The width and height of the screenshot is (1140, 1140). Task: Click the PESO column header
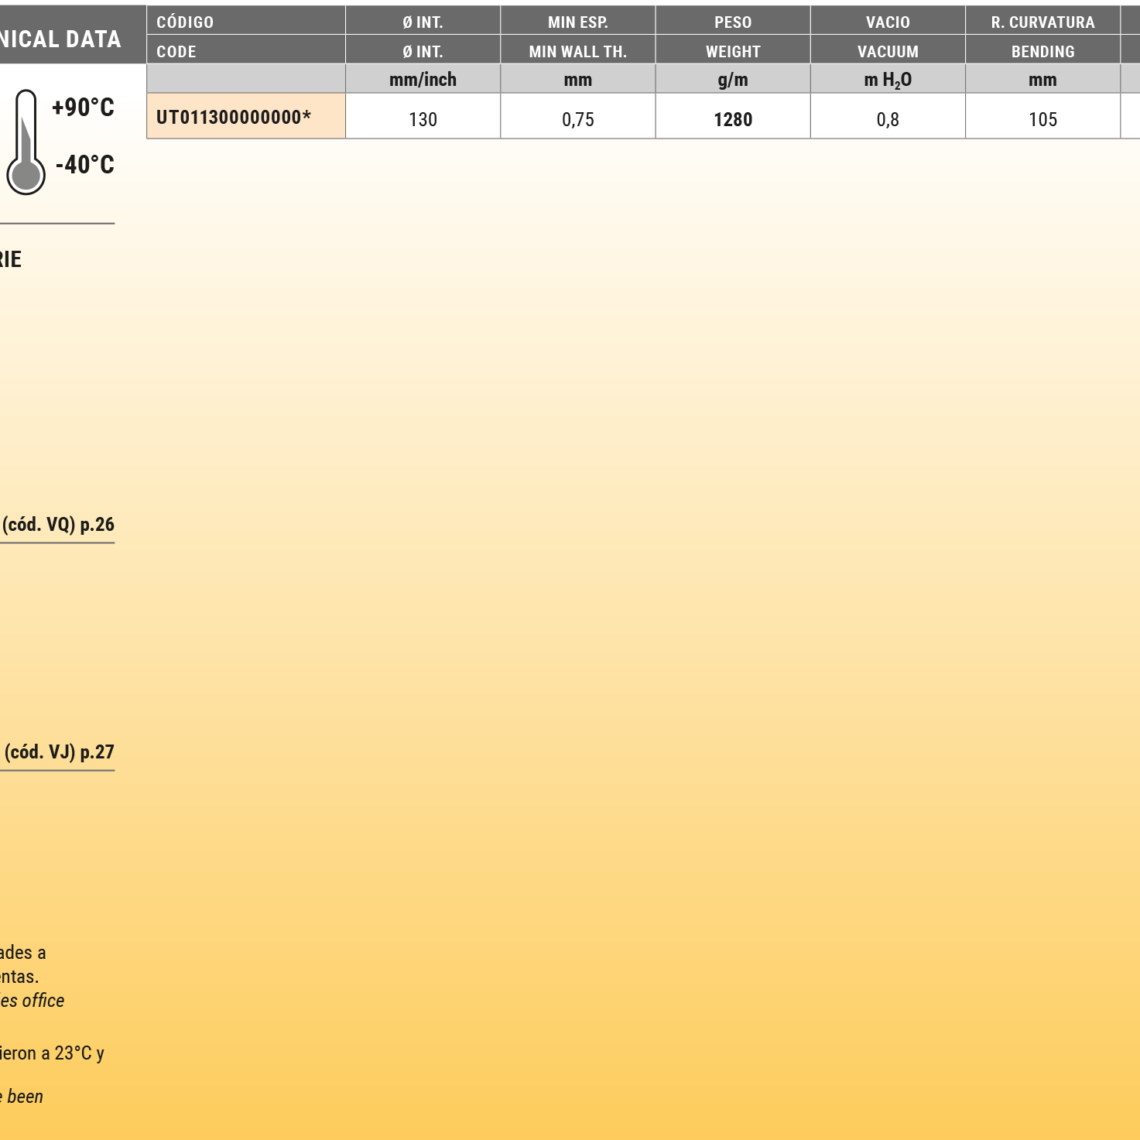coord(733,22)
